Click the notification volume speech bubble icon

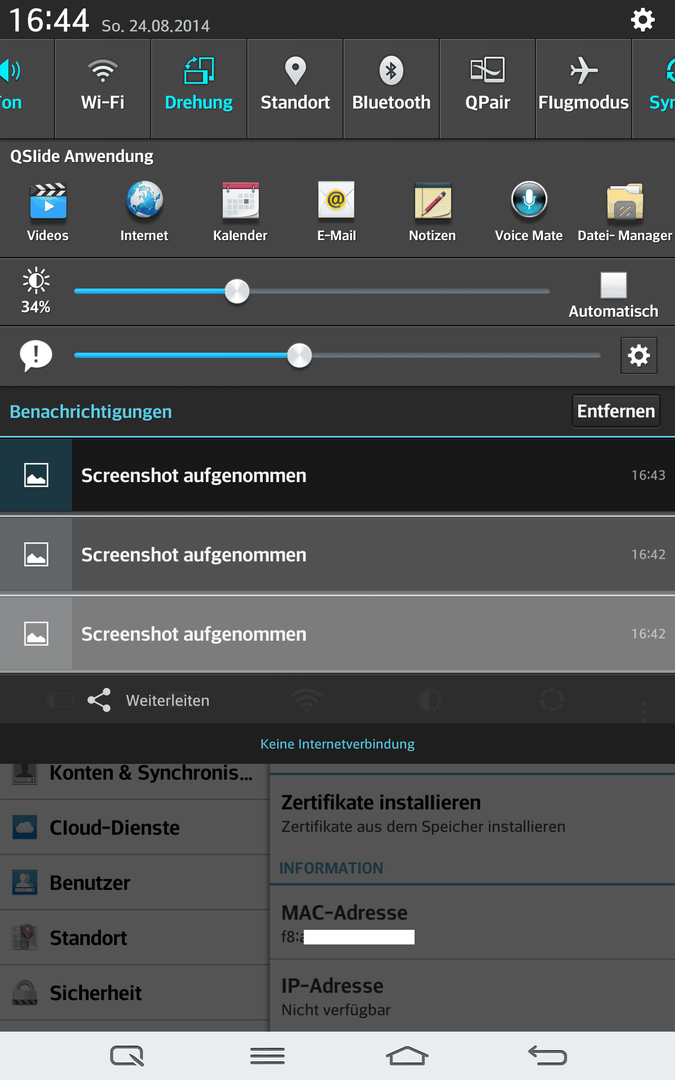click(x=36, y=356)
